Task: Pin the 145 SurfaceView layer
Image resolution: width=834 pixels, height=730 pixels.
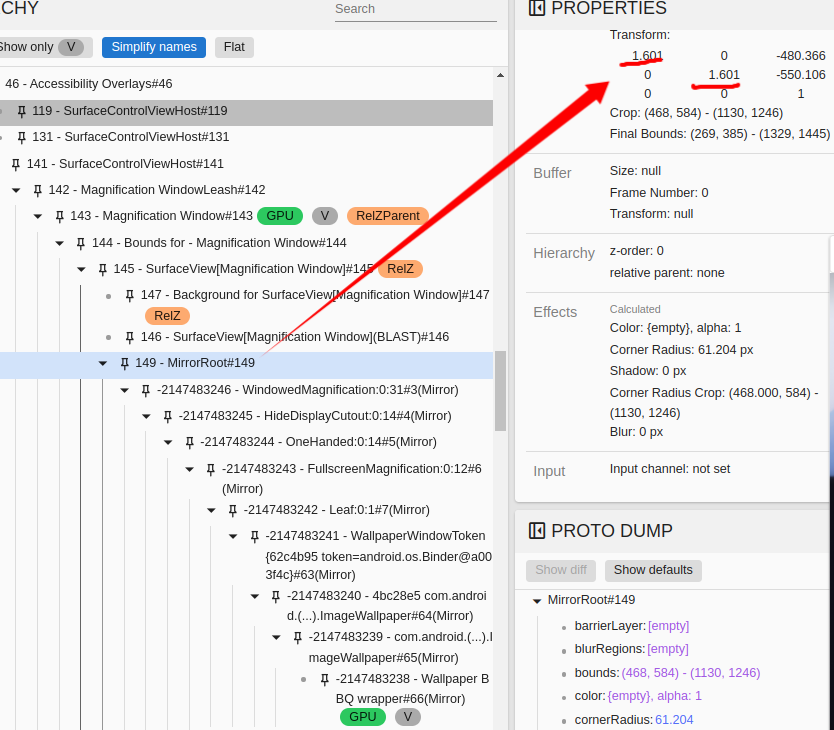Action: point(103,269)
